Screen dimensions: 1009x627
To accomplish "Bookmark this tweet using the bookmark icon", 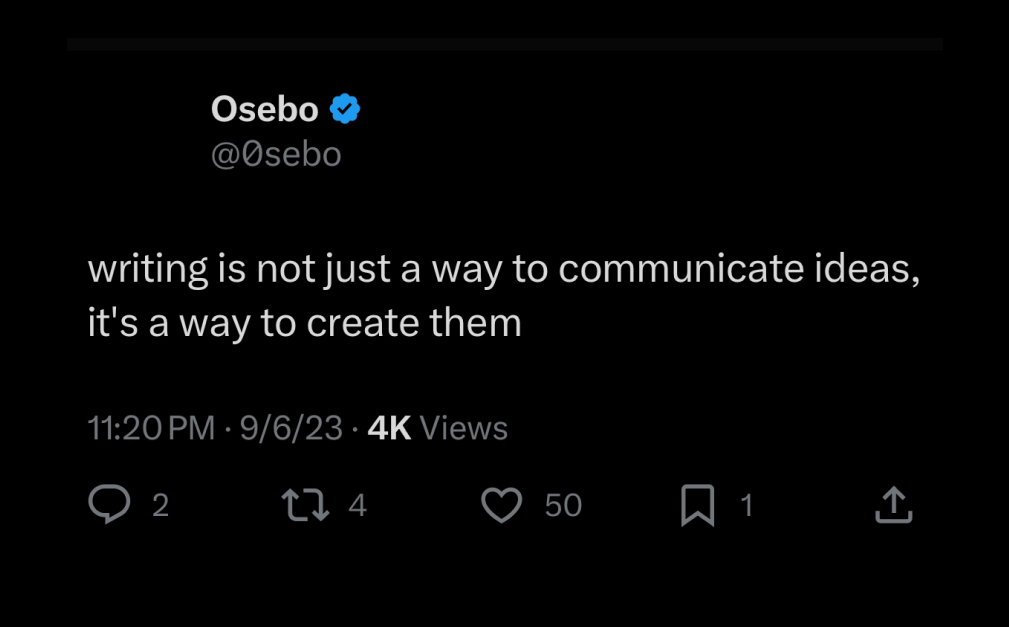I will [697, 505].
